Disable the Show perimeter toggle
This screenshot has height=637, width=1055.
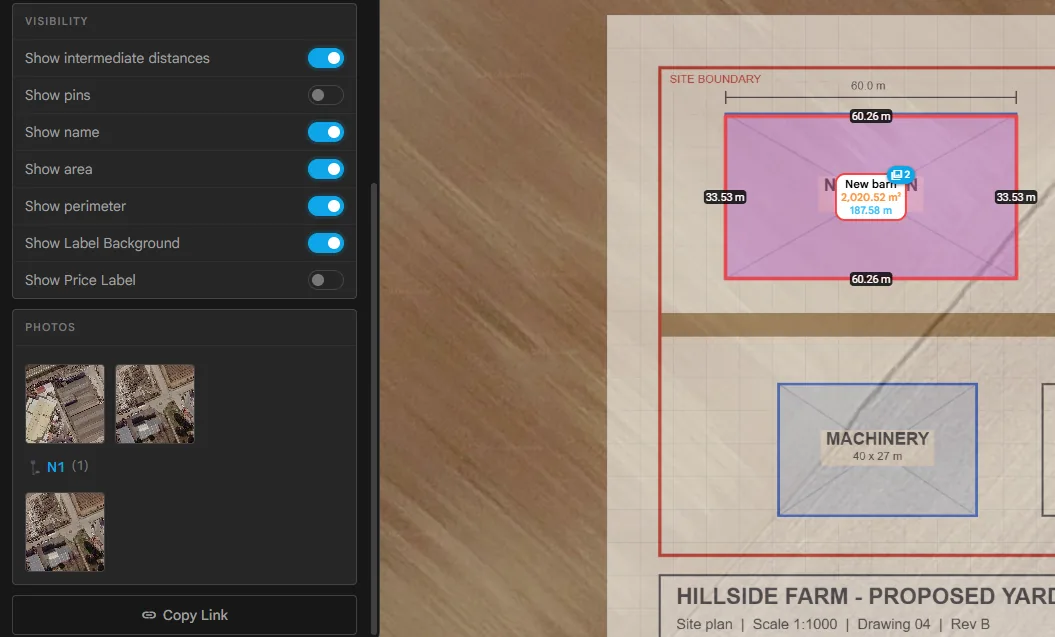(x=326, y=206)
